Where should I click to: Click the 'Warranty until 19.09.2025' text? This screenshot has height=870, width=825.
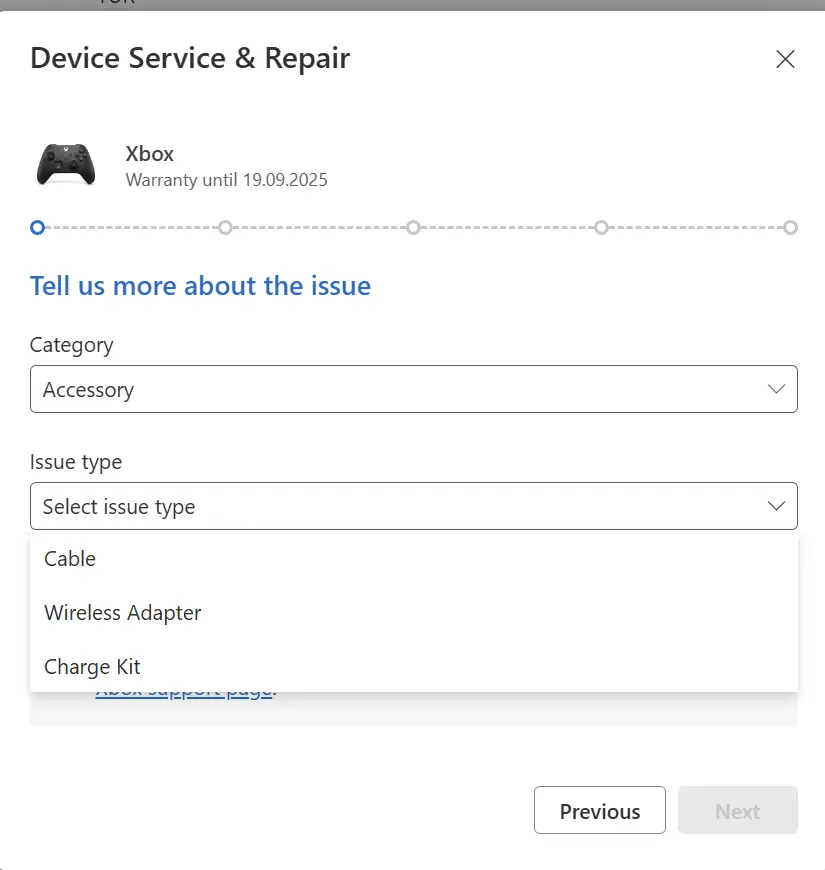click(226, 180)
